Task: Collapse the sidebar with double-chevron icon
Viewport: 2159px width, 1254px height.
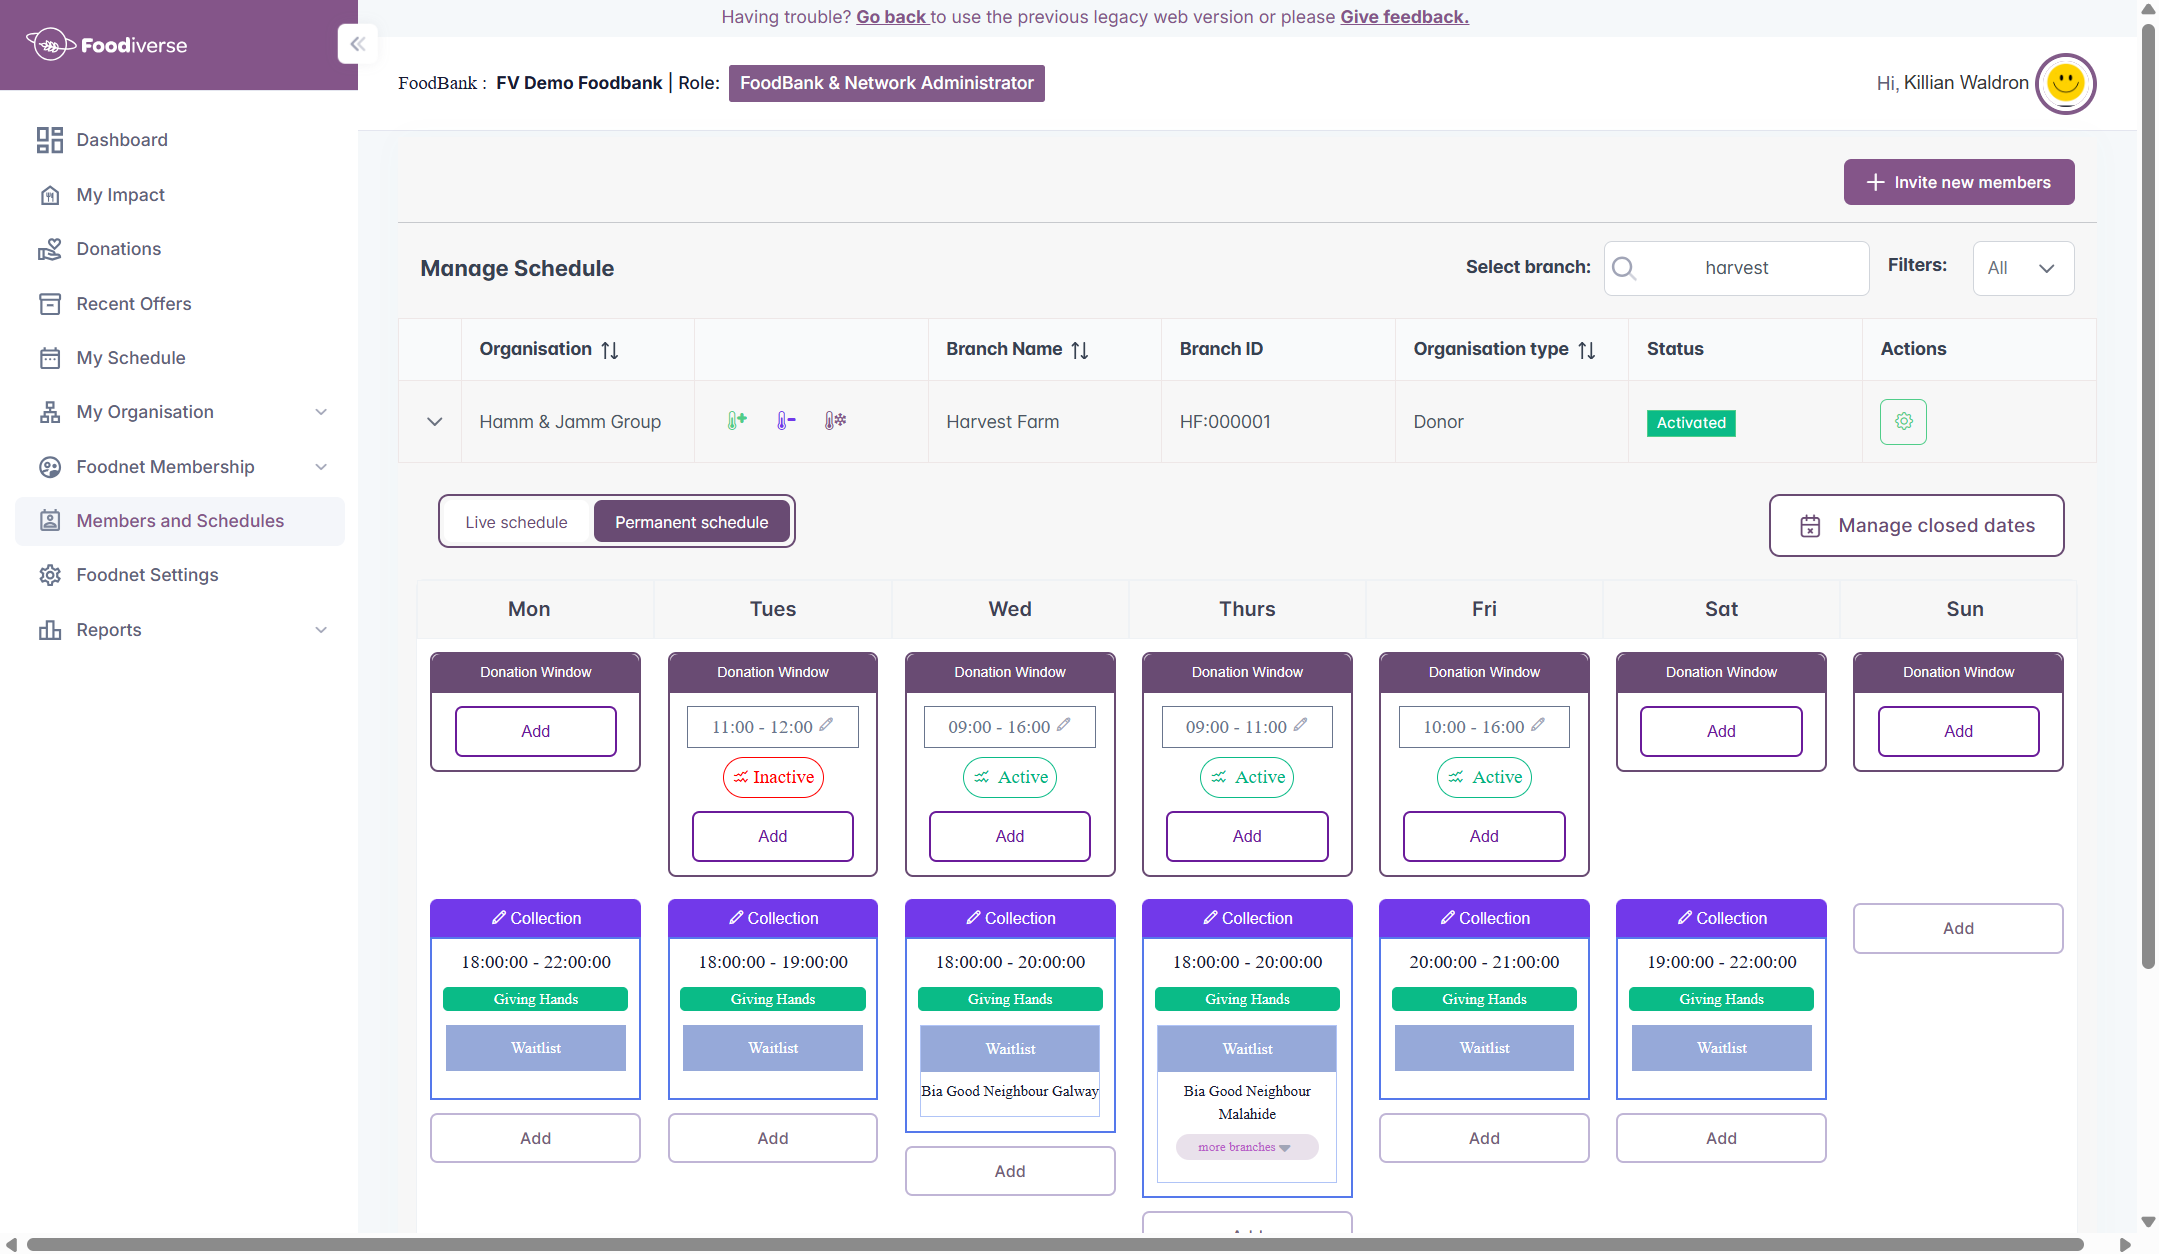Action: coord(357,44)
